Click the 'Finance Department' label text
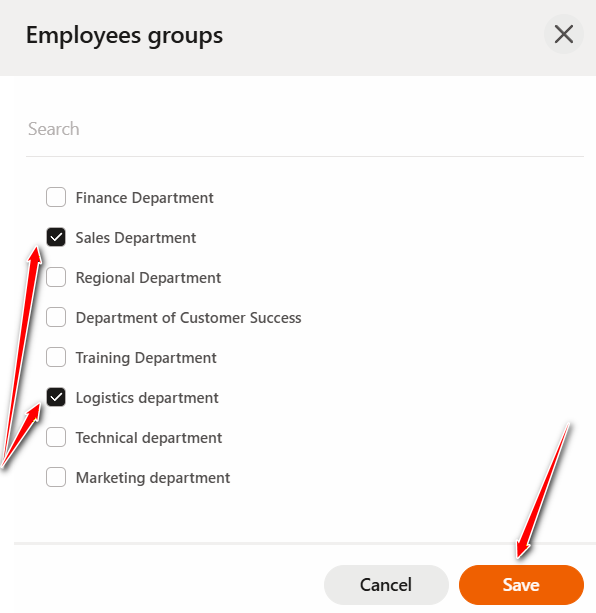Image resolution: width=596 pixels, height=613 pixels. pyautogui.click(x=145, y=198)
